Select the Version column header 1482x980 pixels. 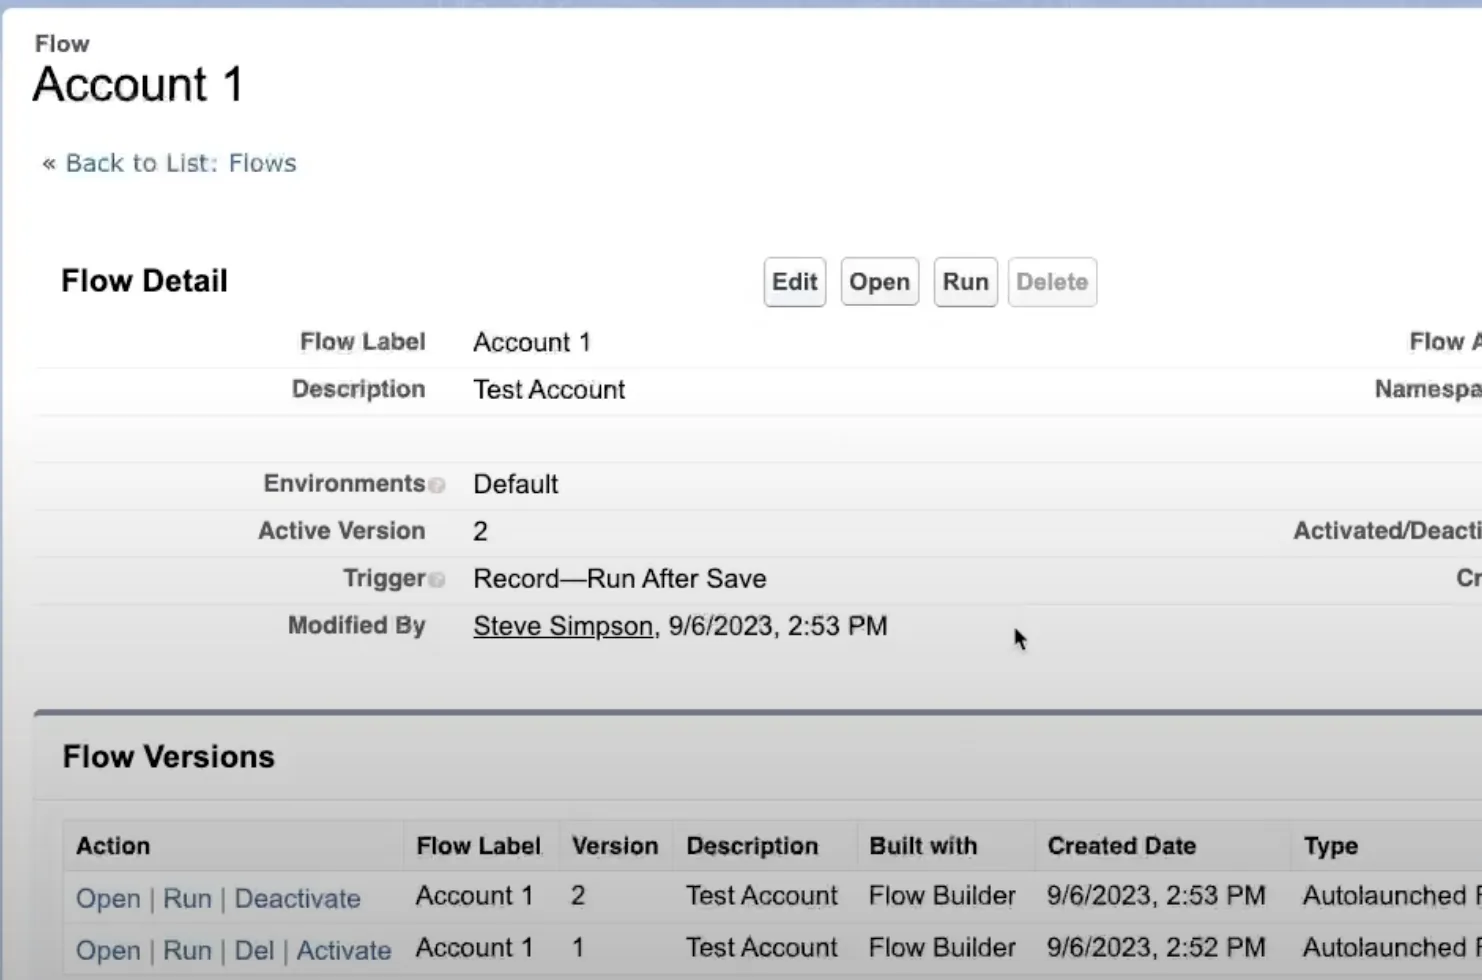tap(615, 846)
